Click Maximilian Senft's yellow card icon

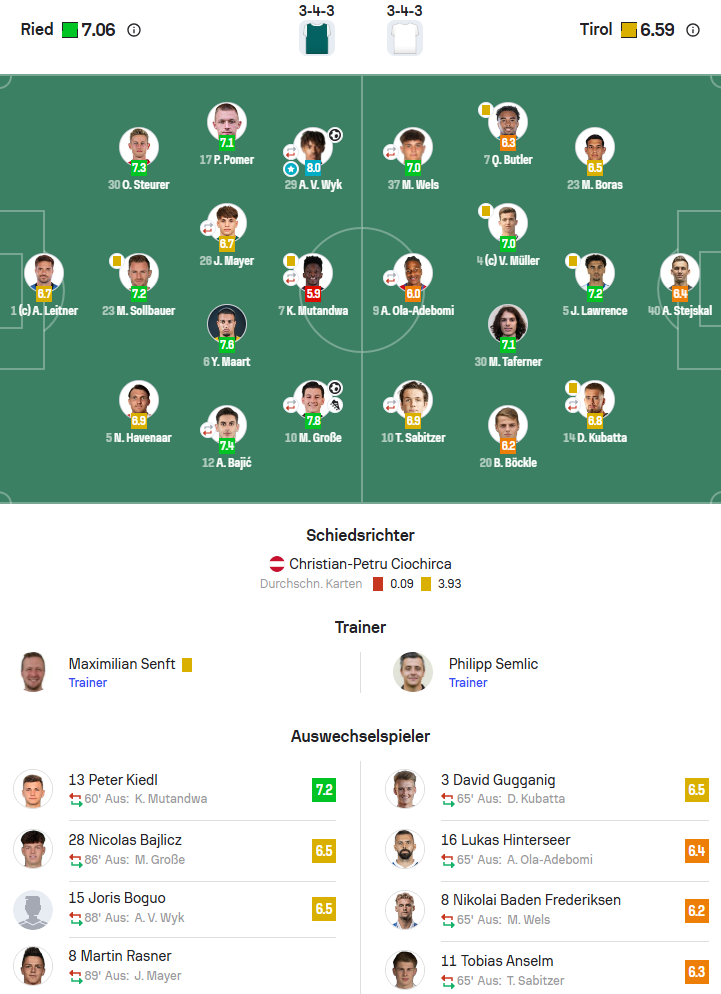pyautogui.click(x=187, y=664)
